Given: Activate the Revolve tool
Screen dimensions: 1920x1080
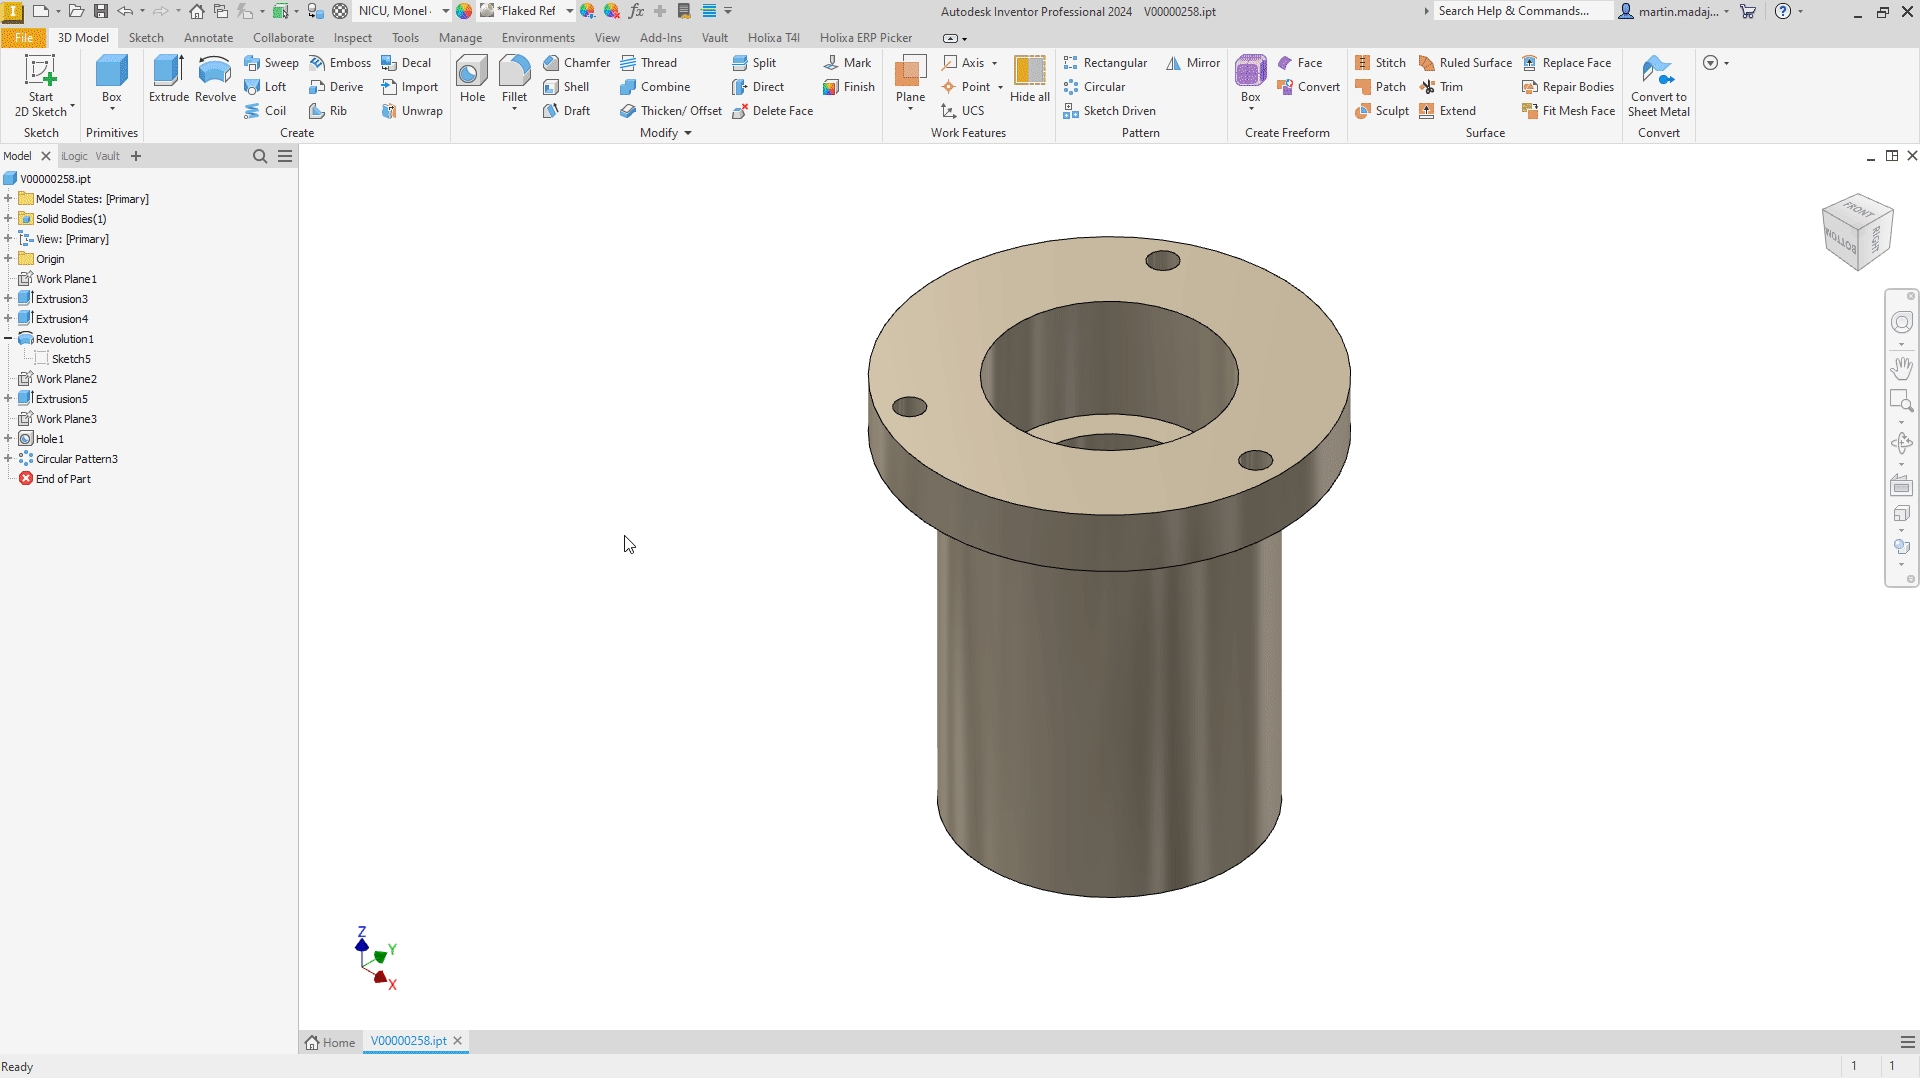Looking at the screenshot, I should [x=215, y=79].
